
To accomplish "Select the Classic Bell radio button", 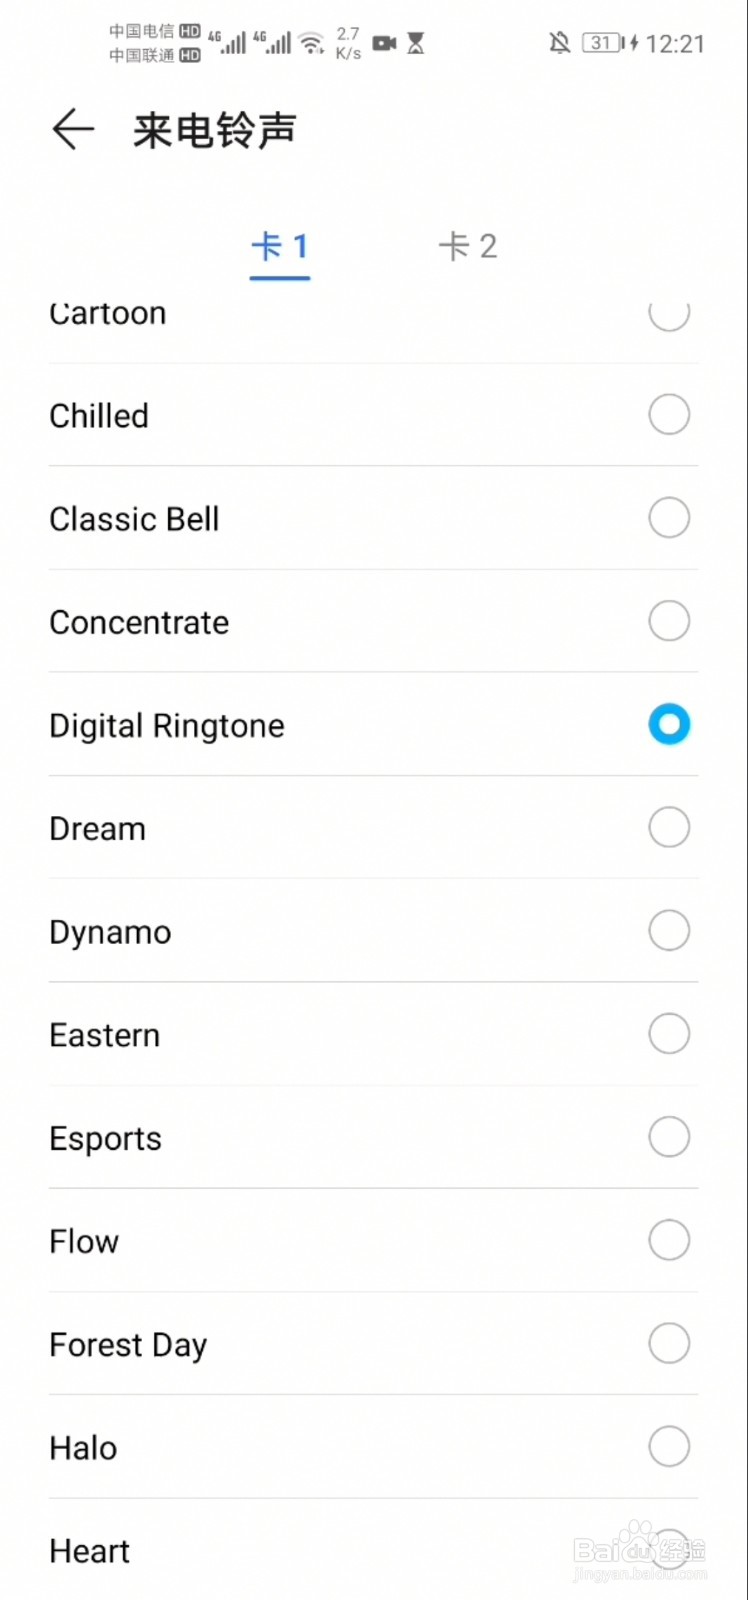I will 669,518.
